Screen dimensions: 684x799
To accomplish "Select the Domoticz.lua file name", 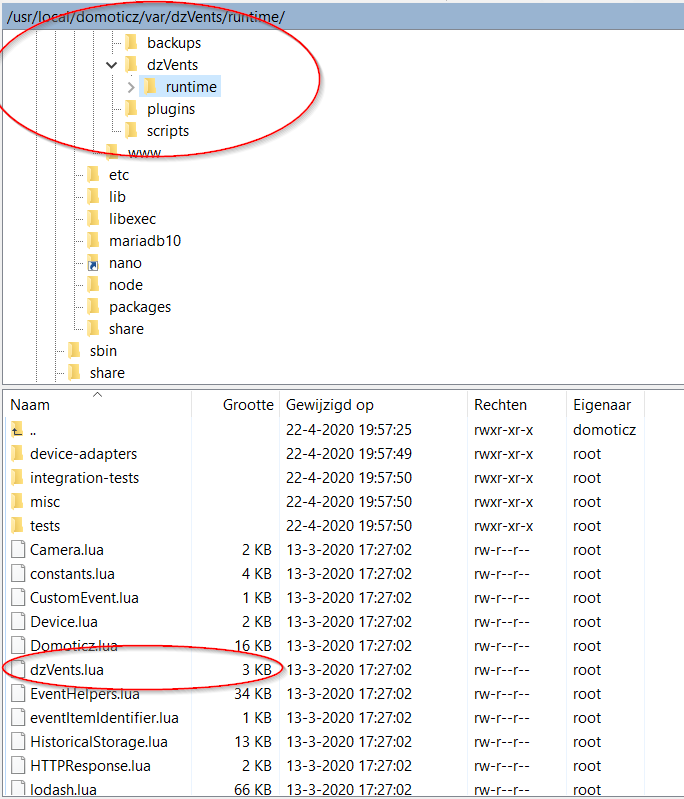I will pos(74,646).
